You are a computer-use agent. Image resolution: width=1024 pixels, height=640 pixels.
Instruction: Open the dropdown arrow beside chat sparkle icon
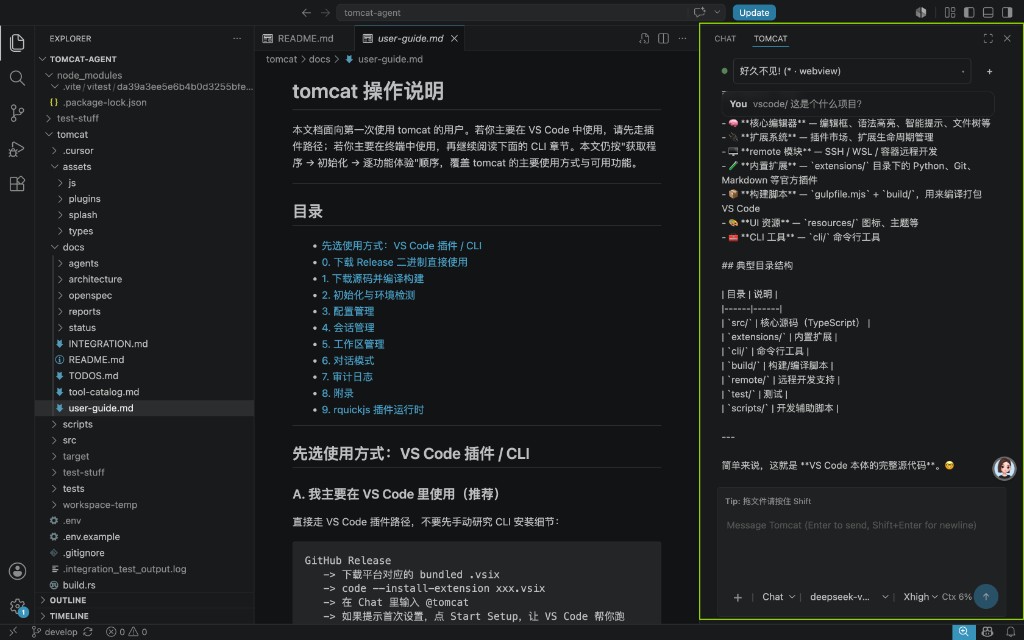pos(717,12)
